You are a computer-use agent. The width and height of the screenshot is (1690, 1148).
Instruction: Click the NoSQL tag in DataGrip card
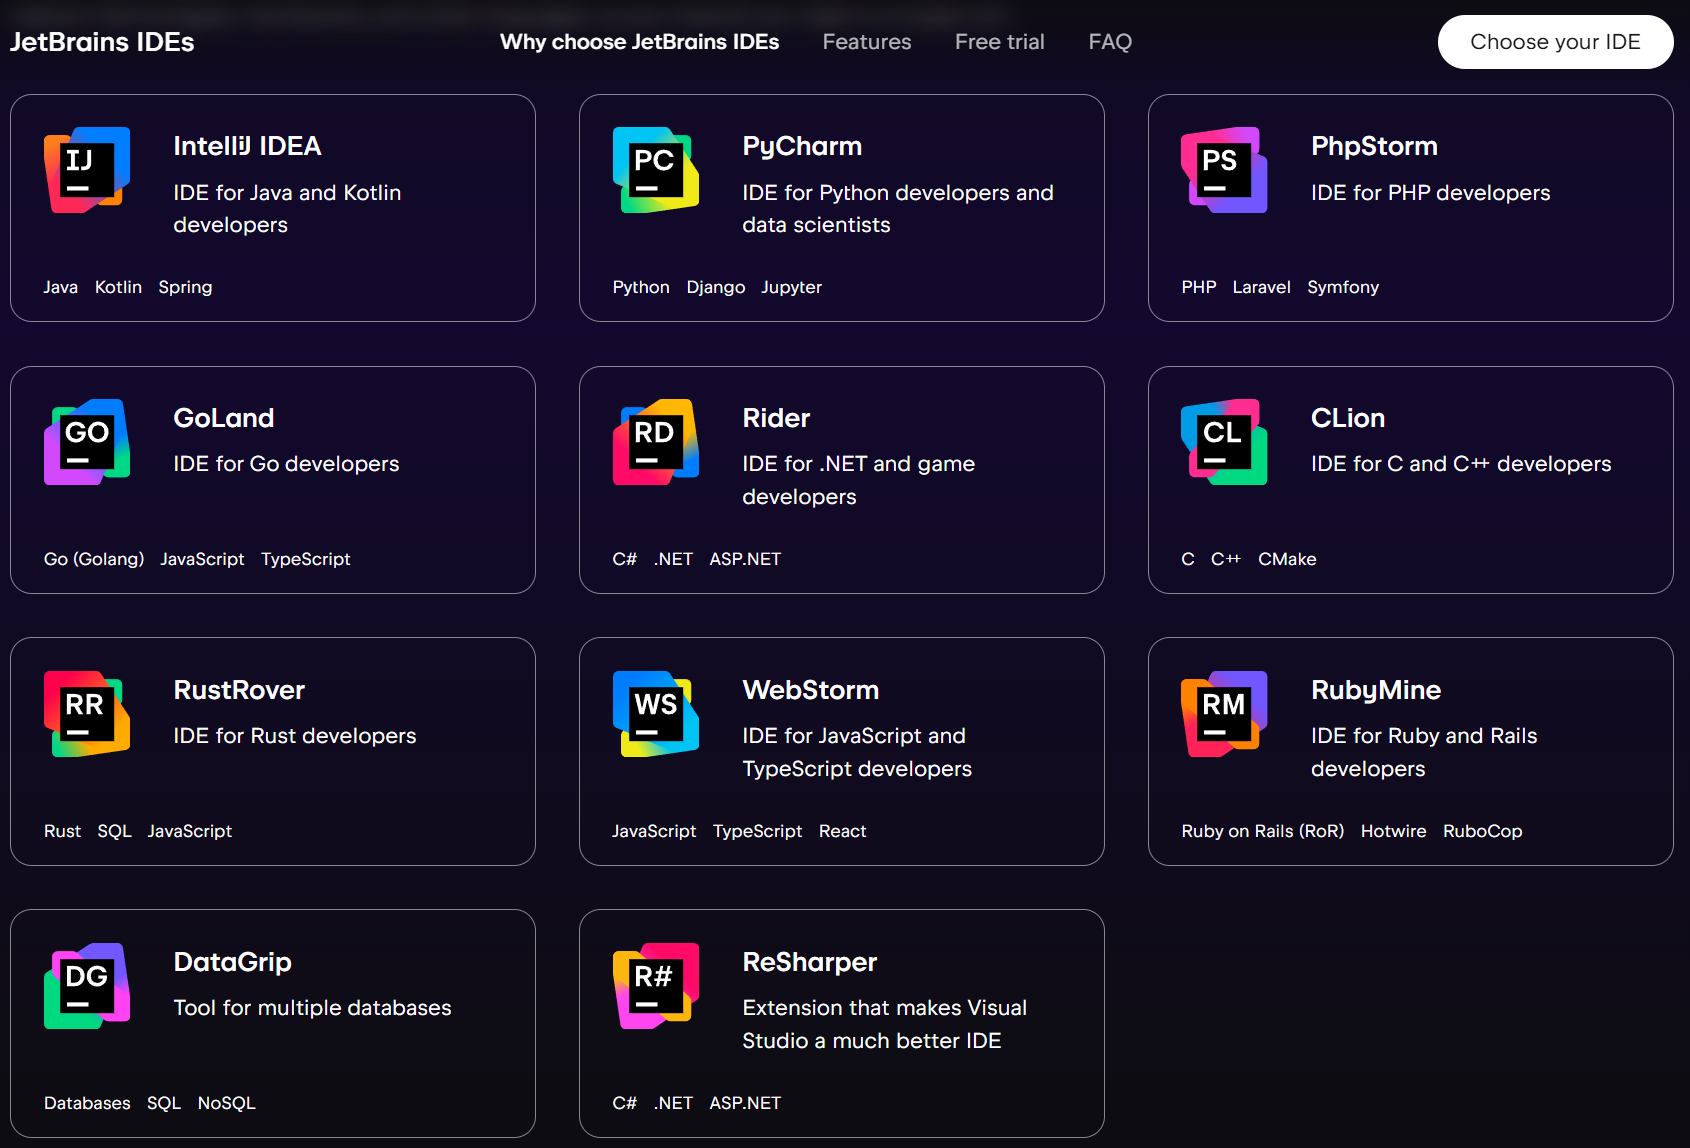pyautogui.click(x=226, y=1103)
